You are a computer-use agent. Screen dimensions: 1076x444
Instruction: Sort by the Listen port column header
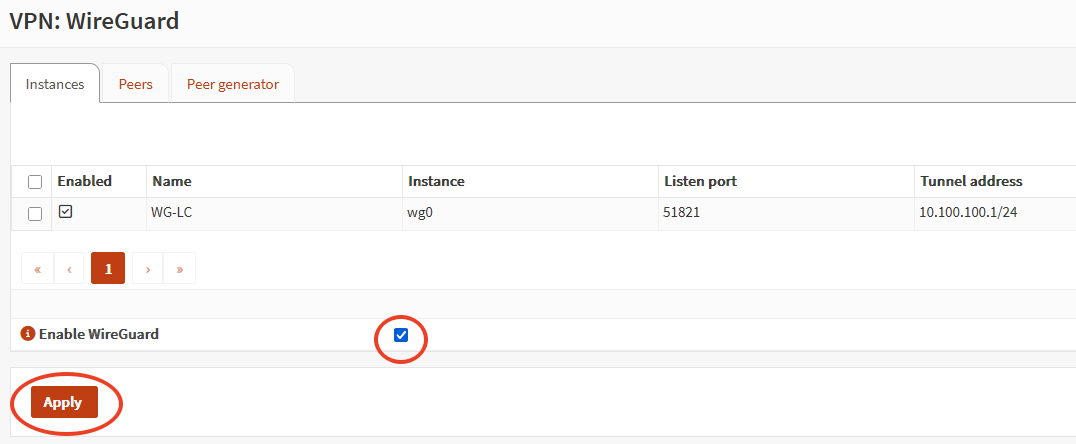click(x=700, y=181)
